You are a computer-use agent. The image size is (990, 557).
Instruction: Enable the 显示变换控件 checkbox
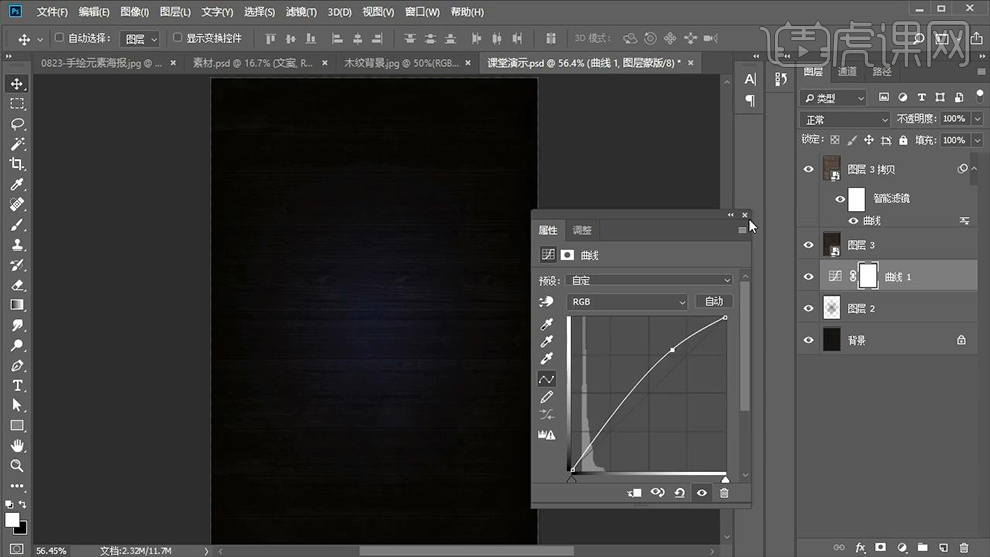click(178, 38)
